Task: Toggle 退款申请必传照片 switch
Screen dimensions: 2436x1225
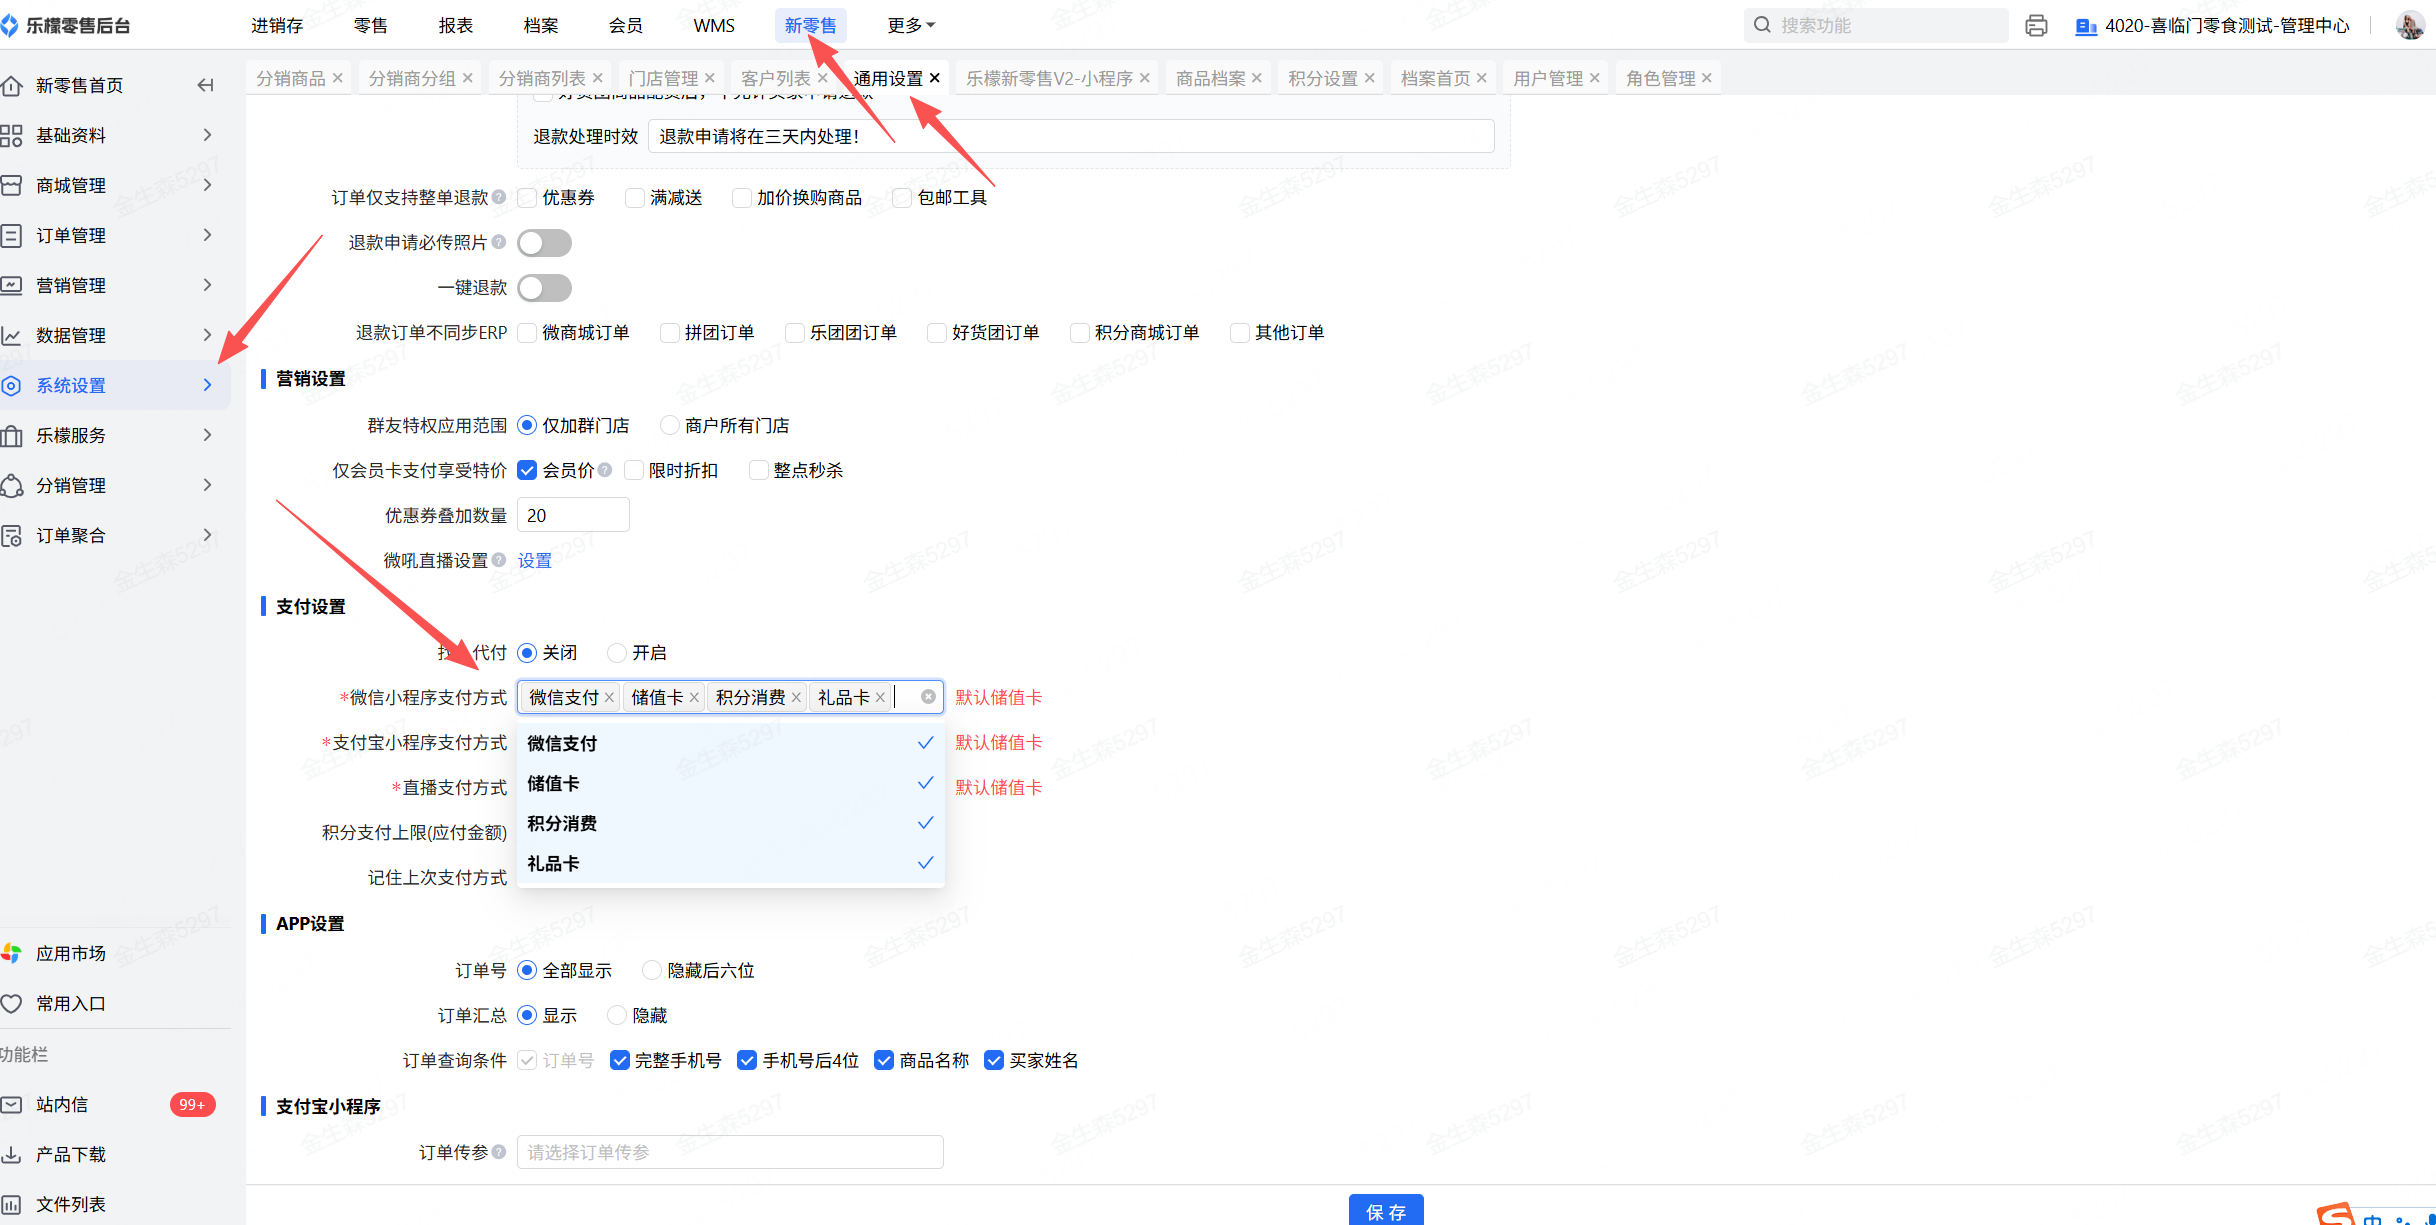Action: [x=544, y=243]
